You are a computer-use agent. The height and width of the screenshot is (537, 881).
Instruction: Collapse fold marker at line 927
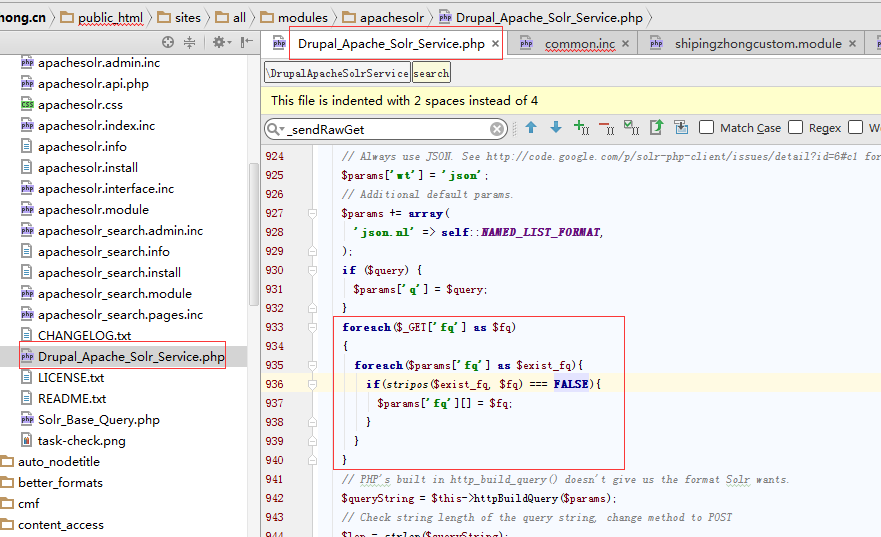tap(312, 213)
